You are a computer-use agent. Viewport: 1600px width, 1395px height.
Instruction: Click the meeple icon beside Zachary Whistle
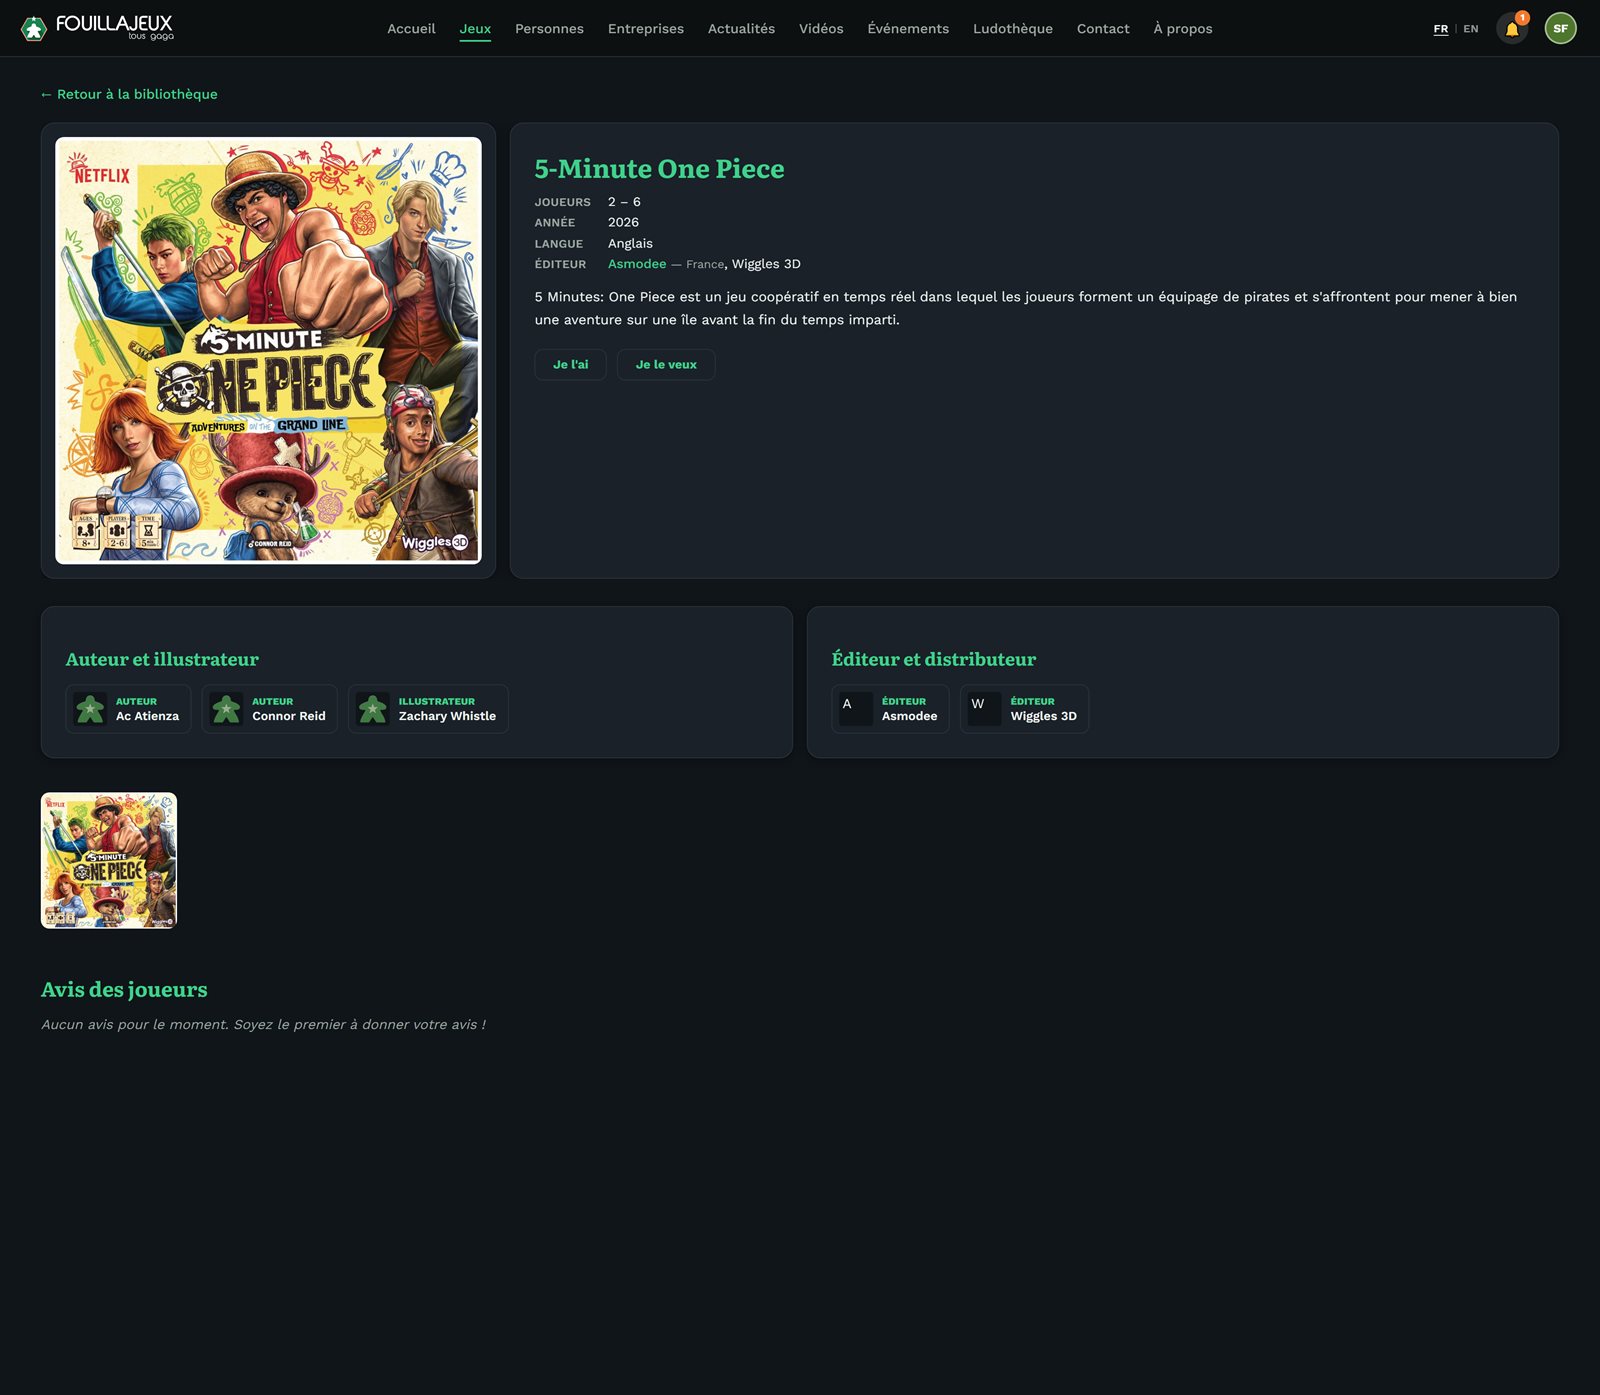(x=373, y=709)
